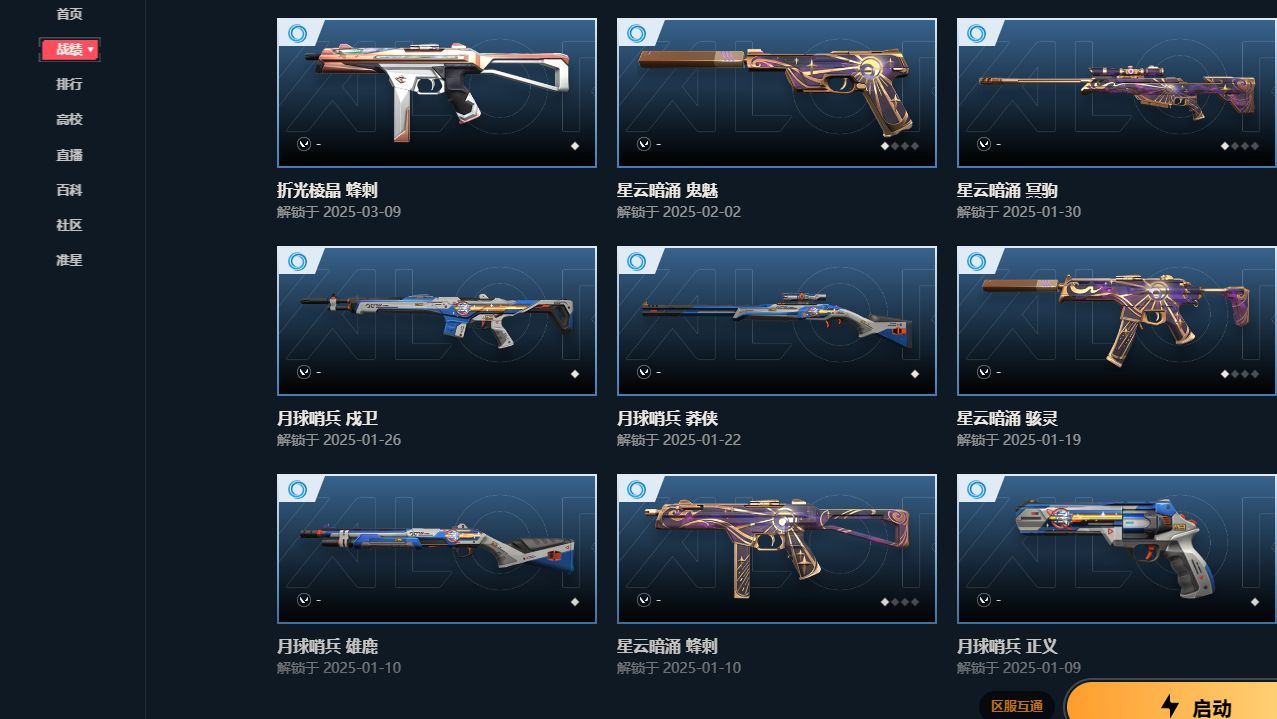Click the points icon on 月球哨兵 雄鹿 card
1277x719 pixels.
(x=304, y=600)
